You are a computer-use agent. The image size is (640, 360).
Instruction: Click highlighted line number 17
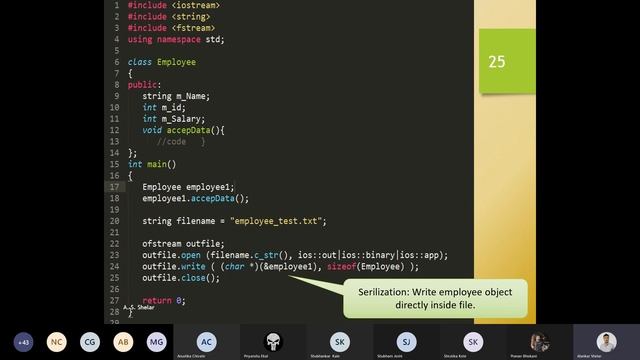click(x=114, y=187)
